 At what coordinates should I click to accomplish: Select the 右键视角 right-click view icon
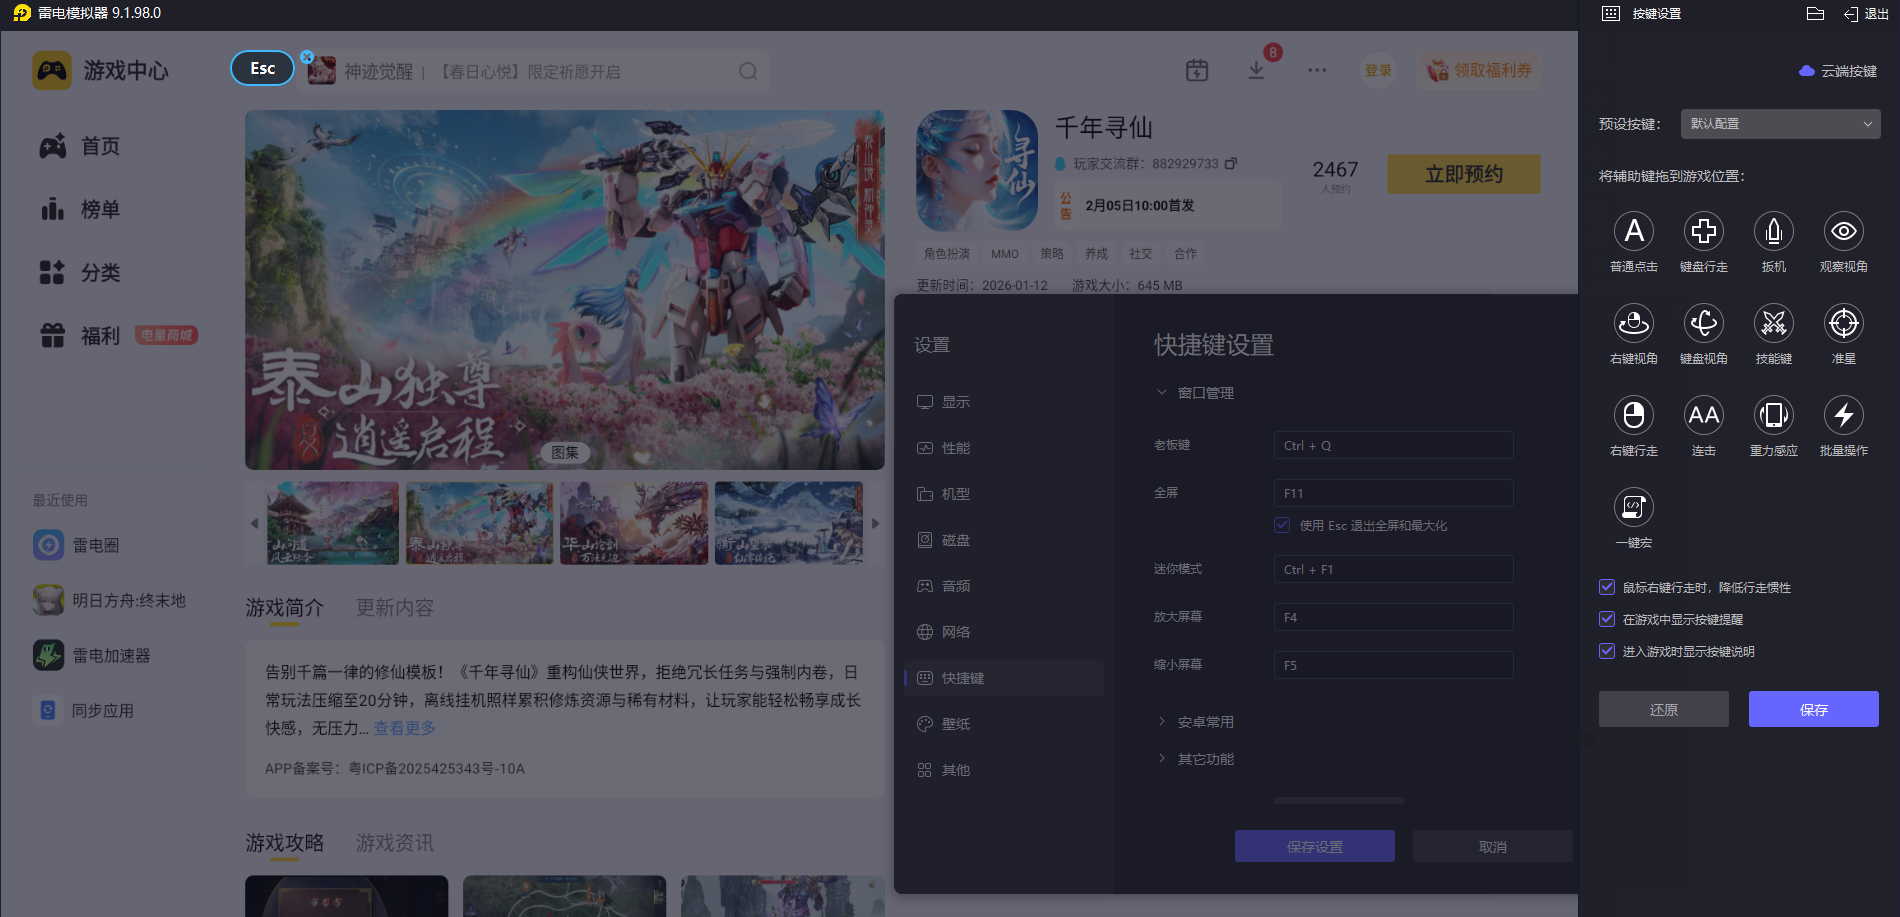[1634, 323]
